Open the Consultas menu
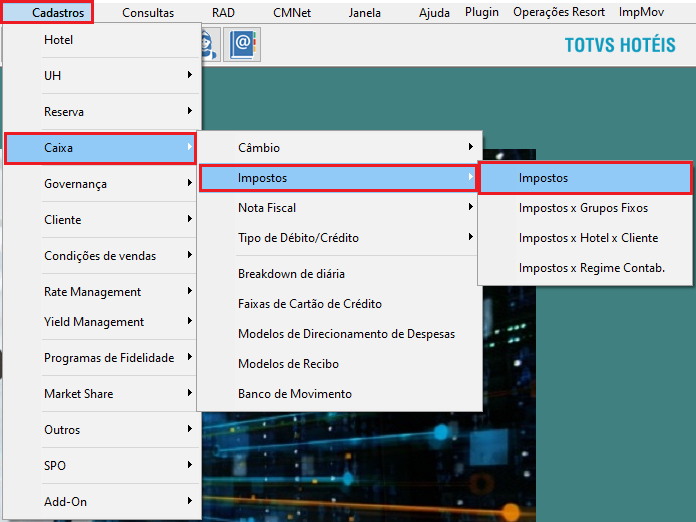696x522 pixels. click(148, 12)
